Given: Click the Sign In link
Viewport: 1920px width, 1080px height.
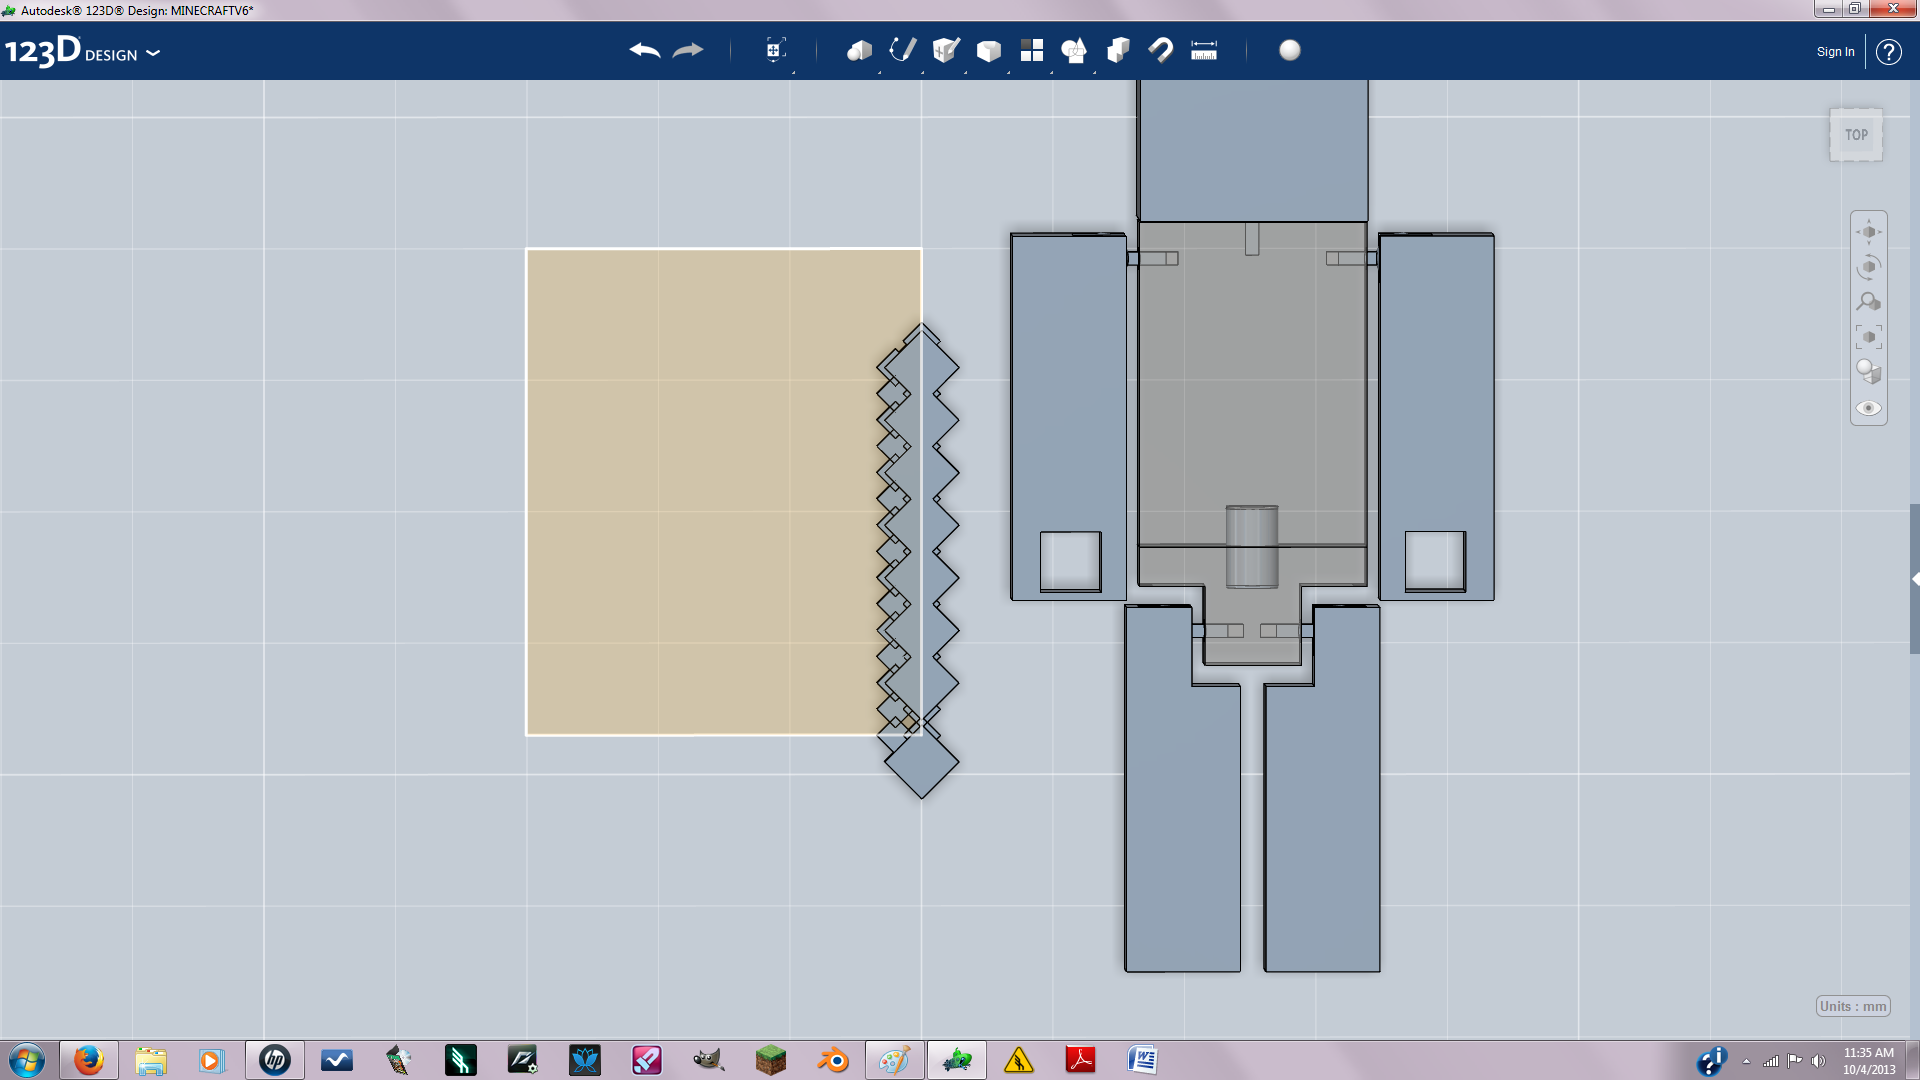Looking at the screenshot, I should pyautogui.click(x=1835, y=52).
